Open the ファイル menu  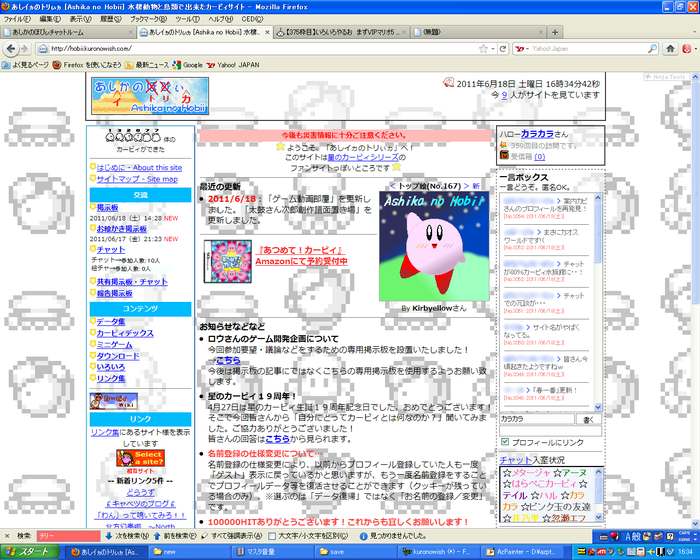[17, 19]
